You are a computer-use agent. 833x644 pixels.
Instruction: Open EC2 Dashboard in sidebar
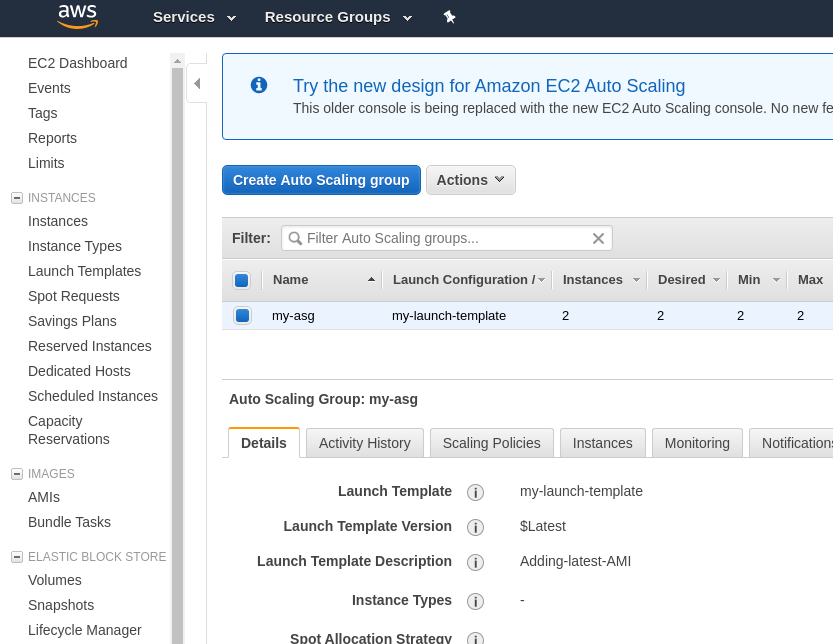(x=78, y=63)
